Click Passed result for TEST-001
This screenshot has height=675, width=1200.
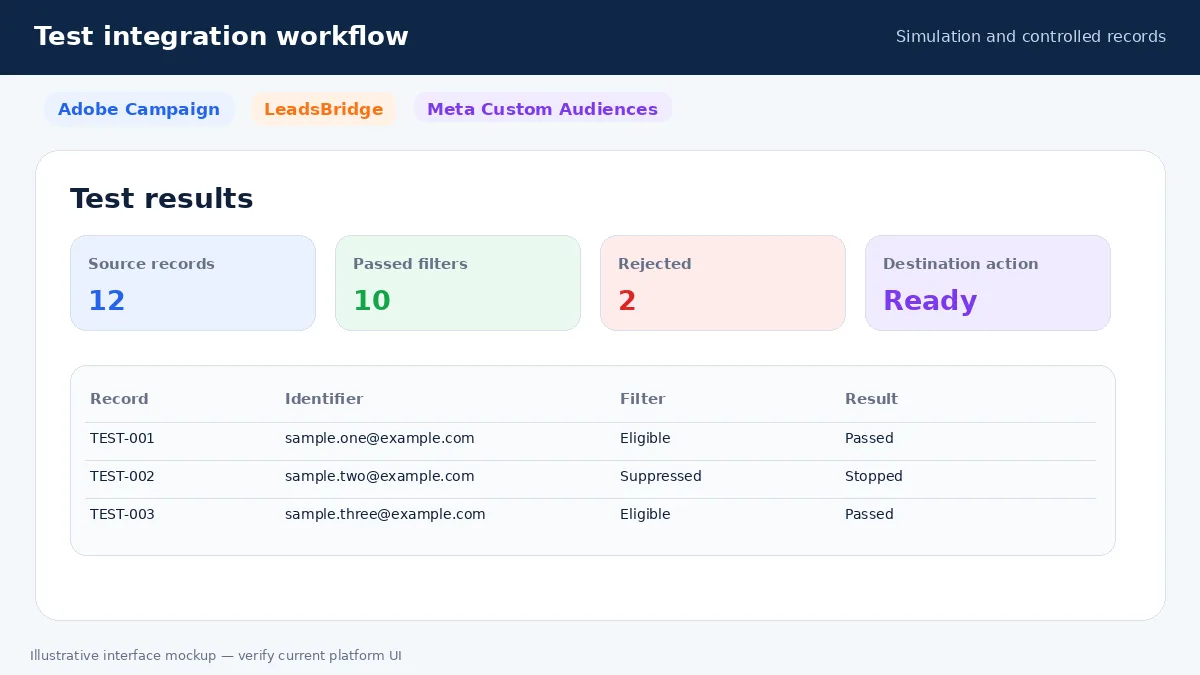(869, 438)
